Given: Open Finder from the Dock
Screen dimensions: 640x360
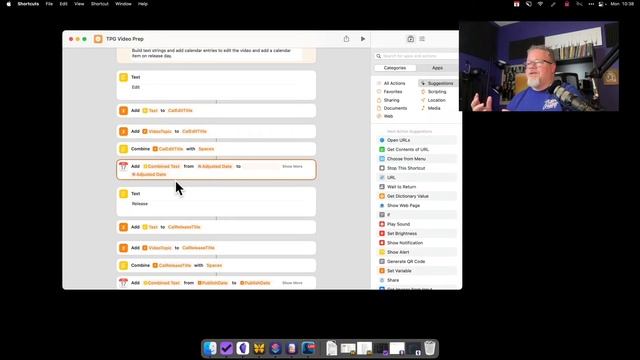Looking at the screenshot, I should tap(210, 348).
